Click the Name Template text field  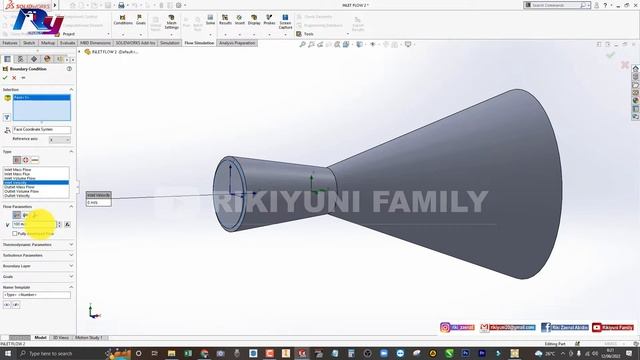[37, 295]
